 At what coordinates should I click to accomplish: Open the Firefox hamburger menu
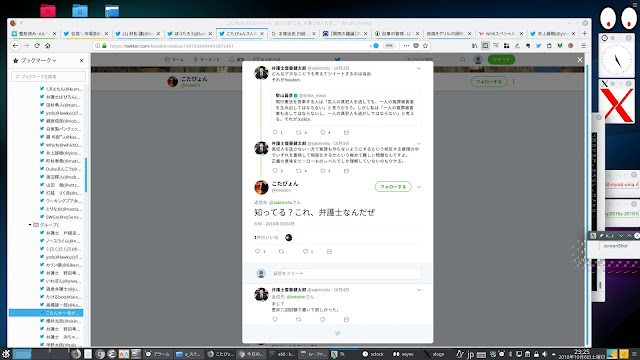(584, 46)
